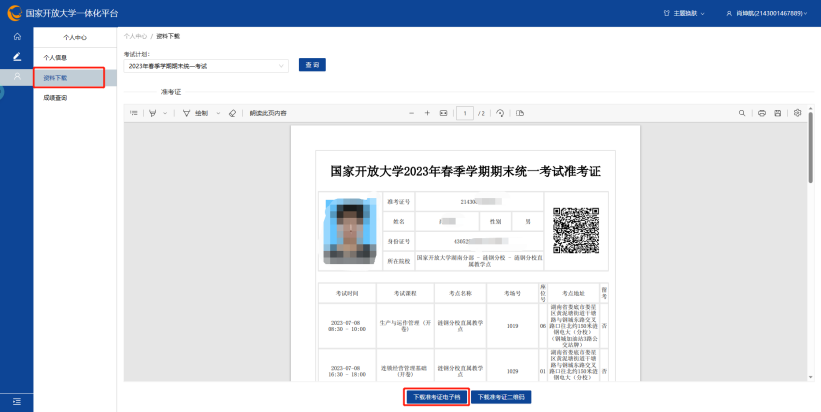Save the PDF using the disk icon
Viewport: 821px width, 412px height.
(x=778, y=113)
